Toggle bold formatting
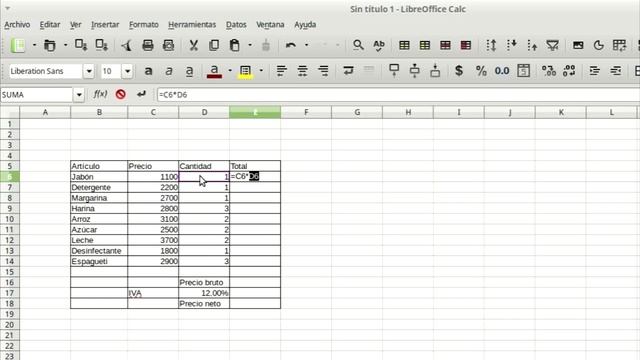The width and height of the screenshot is (640, 360). 148,71
